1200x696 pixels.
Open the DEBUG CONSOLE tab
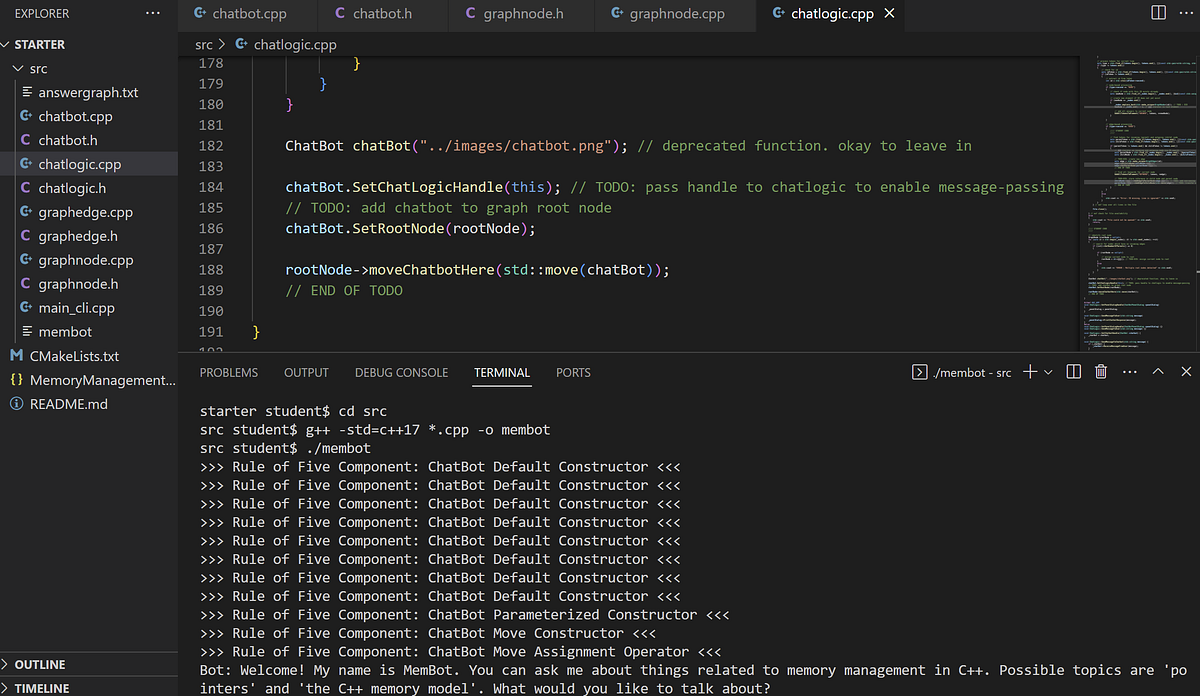point(401,372)
